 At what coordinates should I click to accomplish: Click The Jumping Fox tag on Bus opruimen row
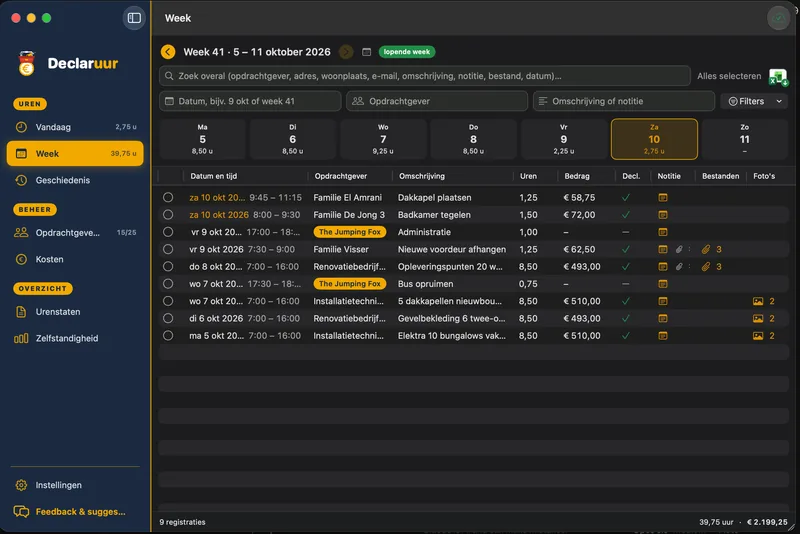[349, 284]
